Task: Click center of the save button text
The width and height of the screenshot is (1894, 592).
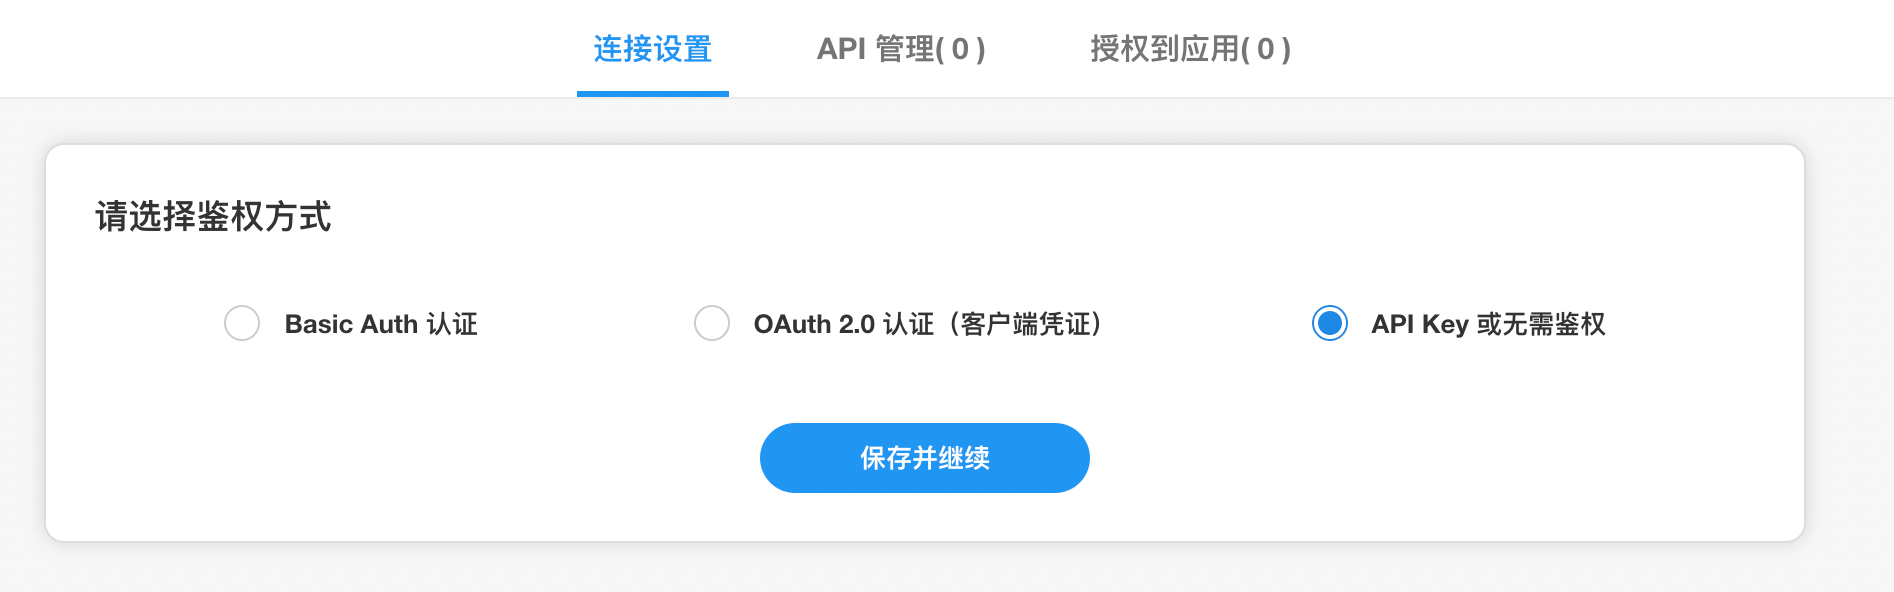Action: (x=925, y=457)
